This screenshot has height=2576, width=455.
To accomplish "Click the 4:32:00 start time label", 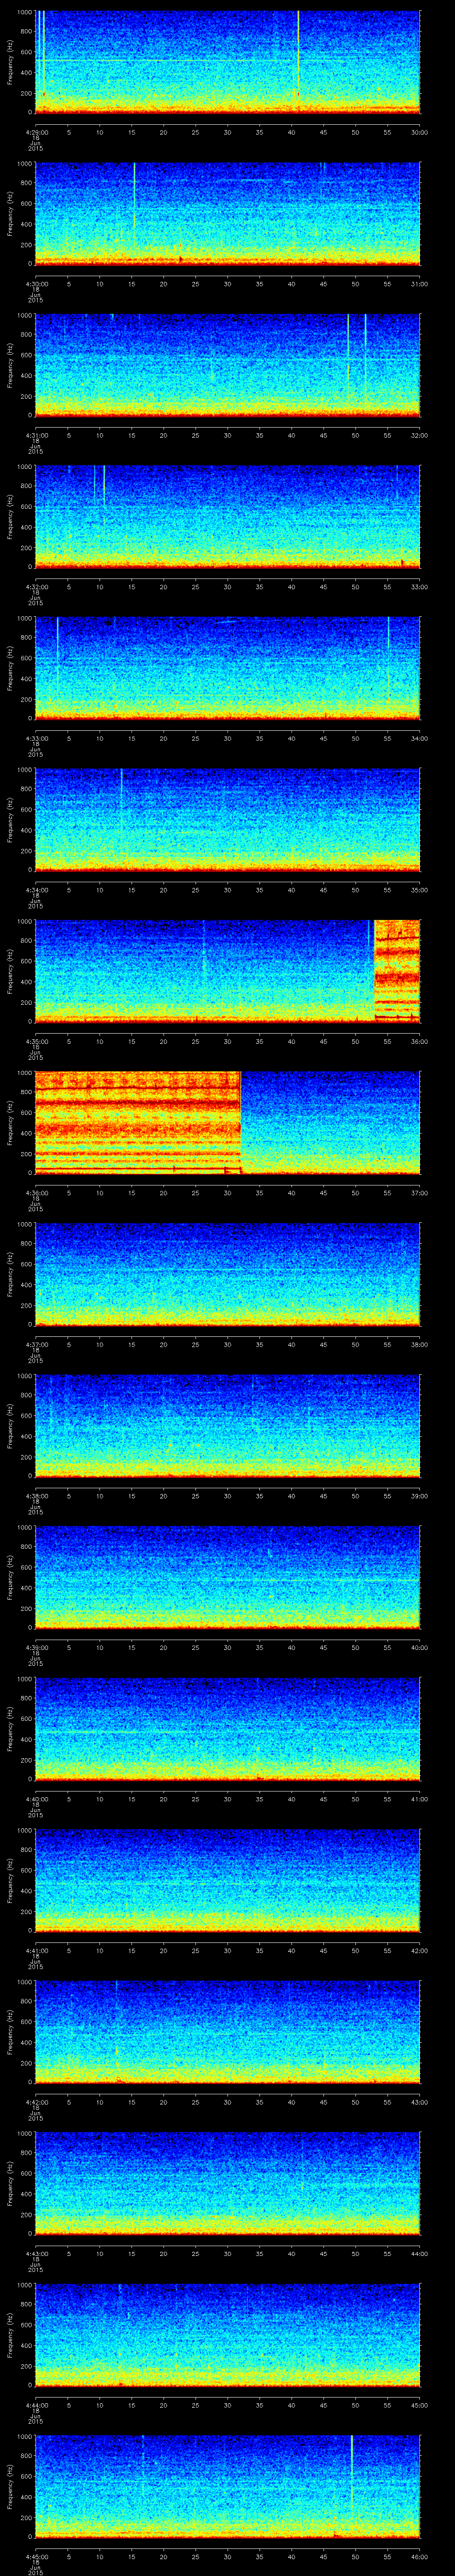I will pos(36,587).
